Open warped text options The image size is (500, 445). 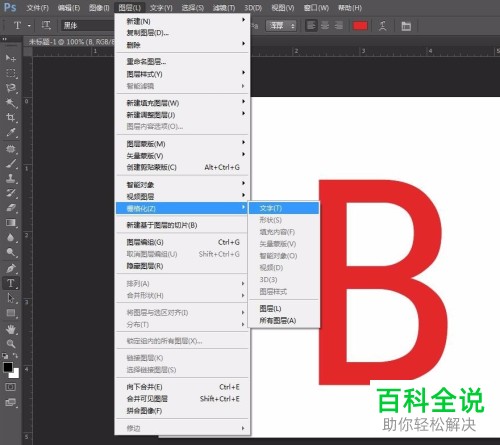[383, 26]
